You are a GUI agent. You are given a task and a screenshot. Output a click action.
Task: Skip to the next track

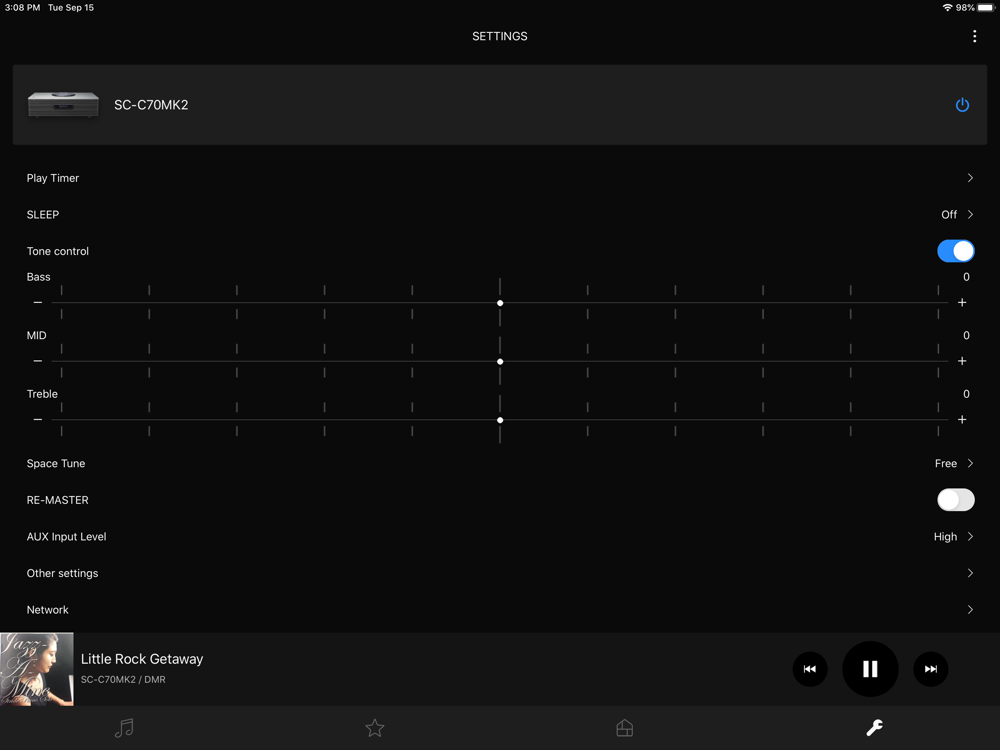click(930, 669)
